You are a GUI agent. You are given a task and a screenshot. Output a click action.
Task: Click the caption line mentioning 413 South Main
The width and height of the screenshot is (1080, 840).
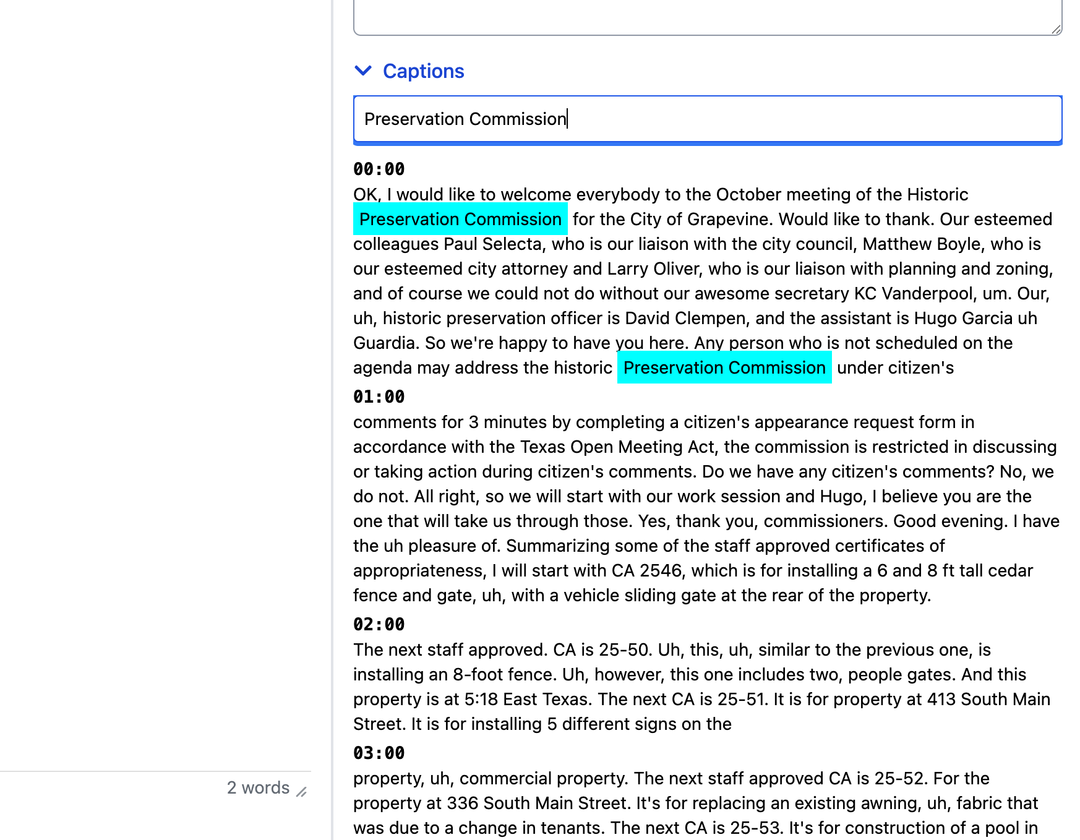click(960, 699)
